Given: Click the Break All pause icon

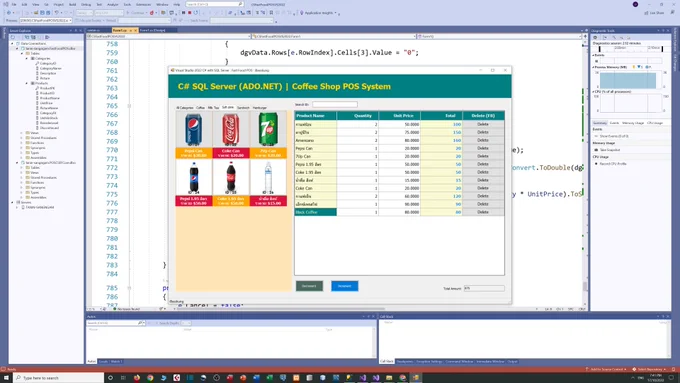Looking at the screenshot, I should (183, 13).
